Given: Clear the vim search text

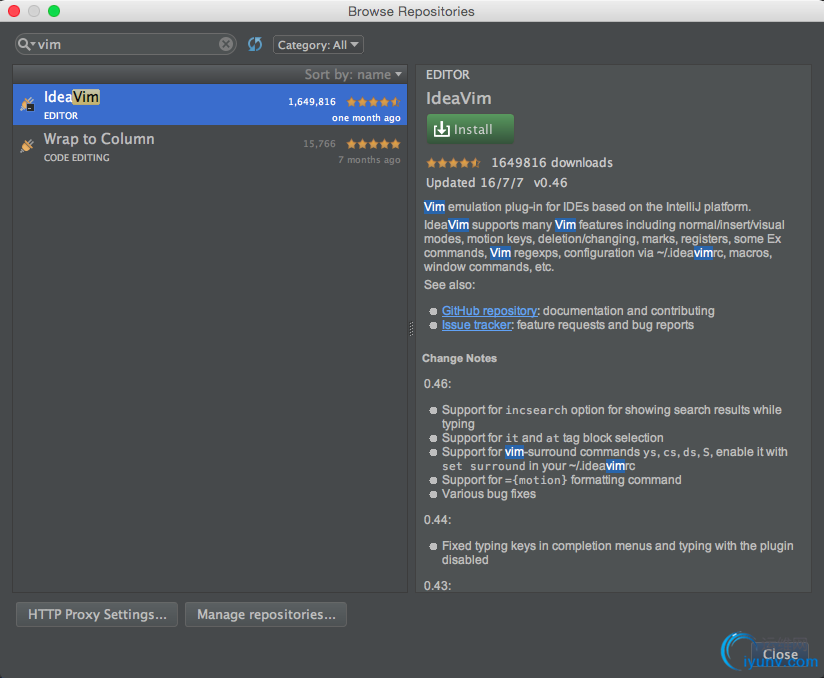Looking at the screenshot, I should [226, 44].
